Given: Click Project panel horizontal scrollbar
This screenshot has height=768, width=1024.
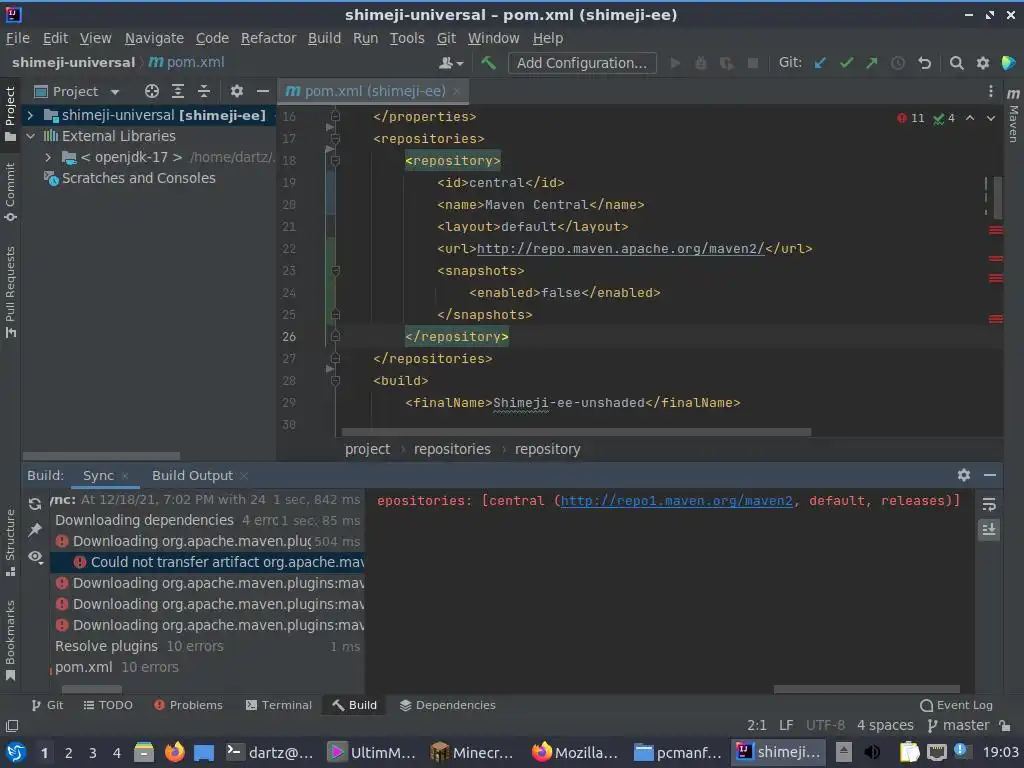Looking at the screenshot, I should pos(101,456).
